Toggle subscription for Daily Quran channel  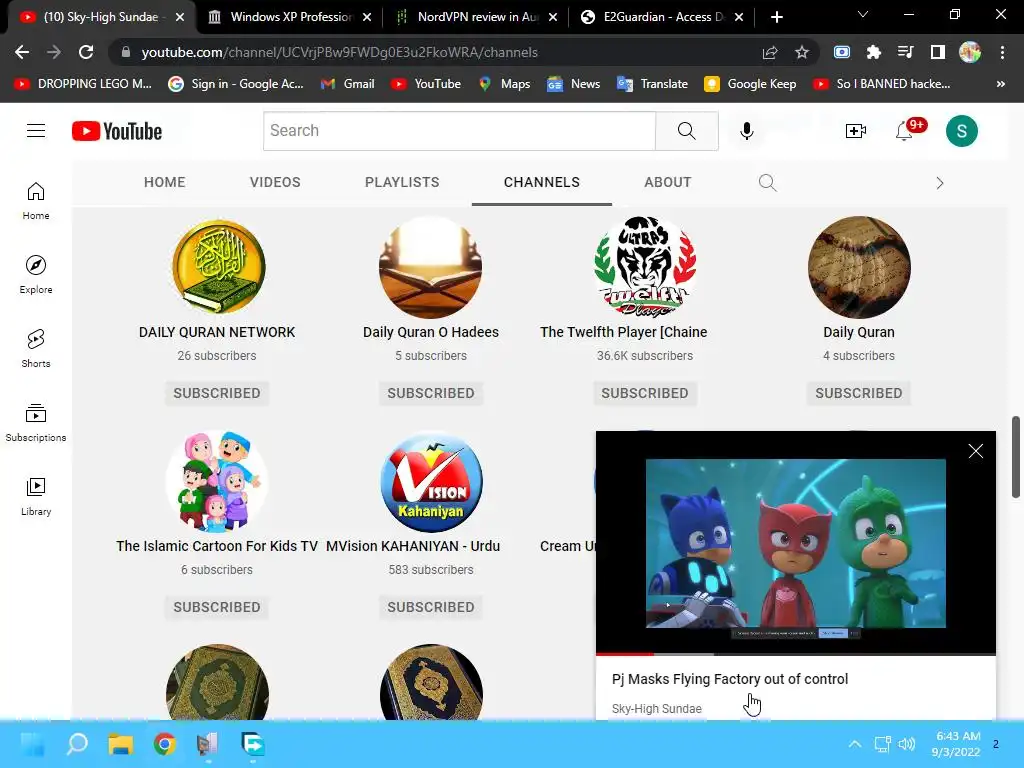tap(859, 393)
